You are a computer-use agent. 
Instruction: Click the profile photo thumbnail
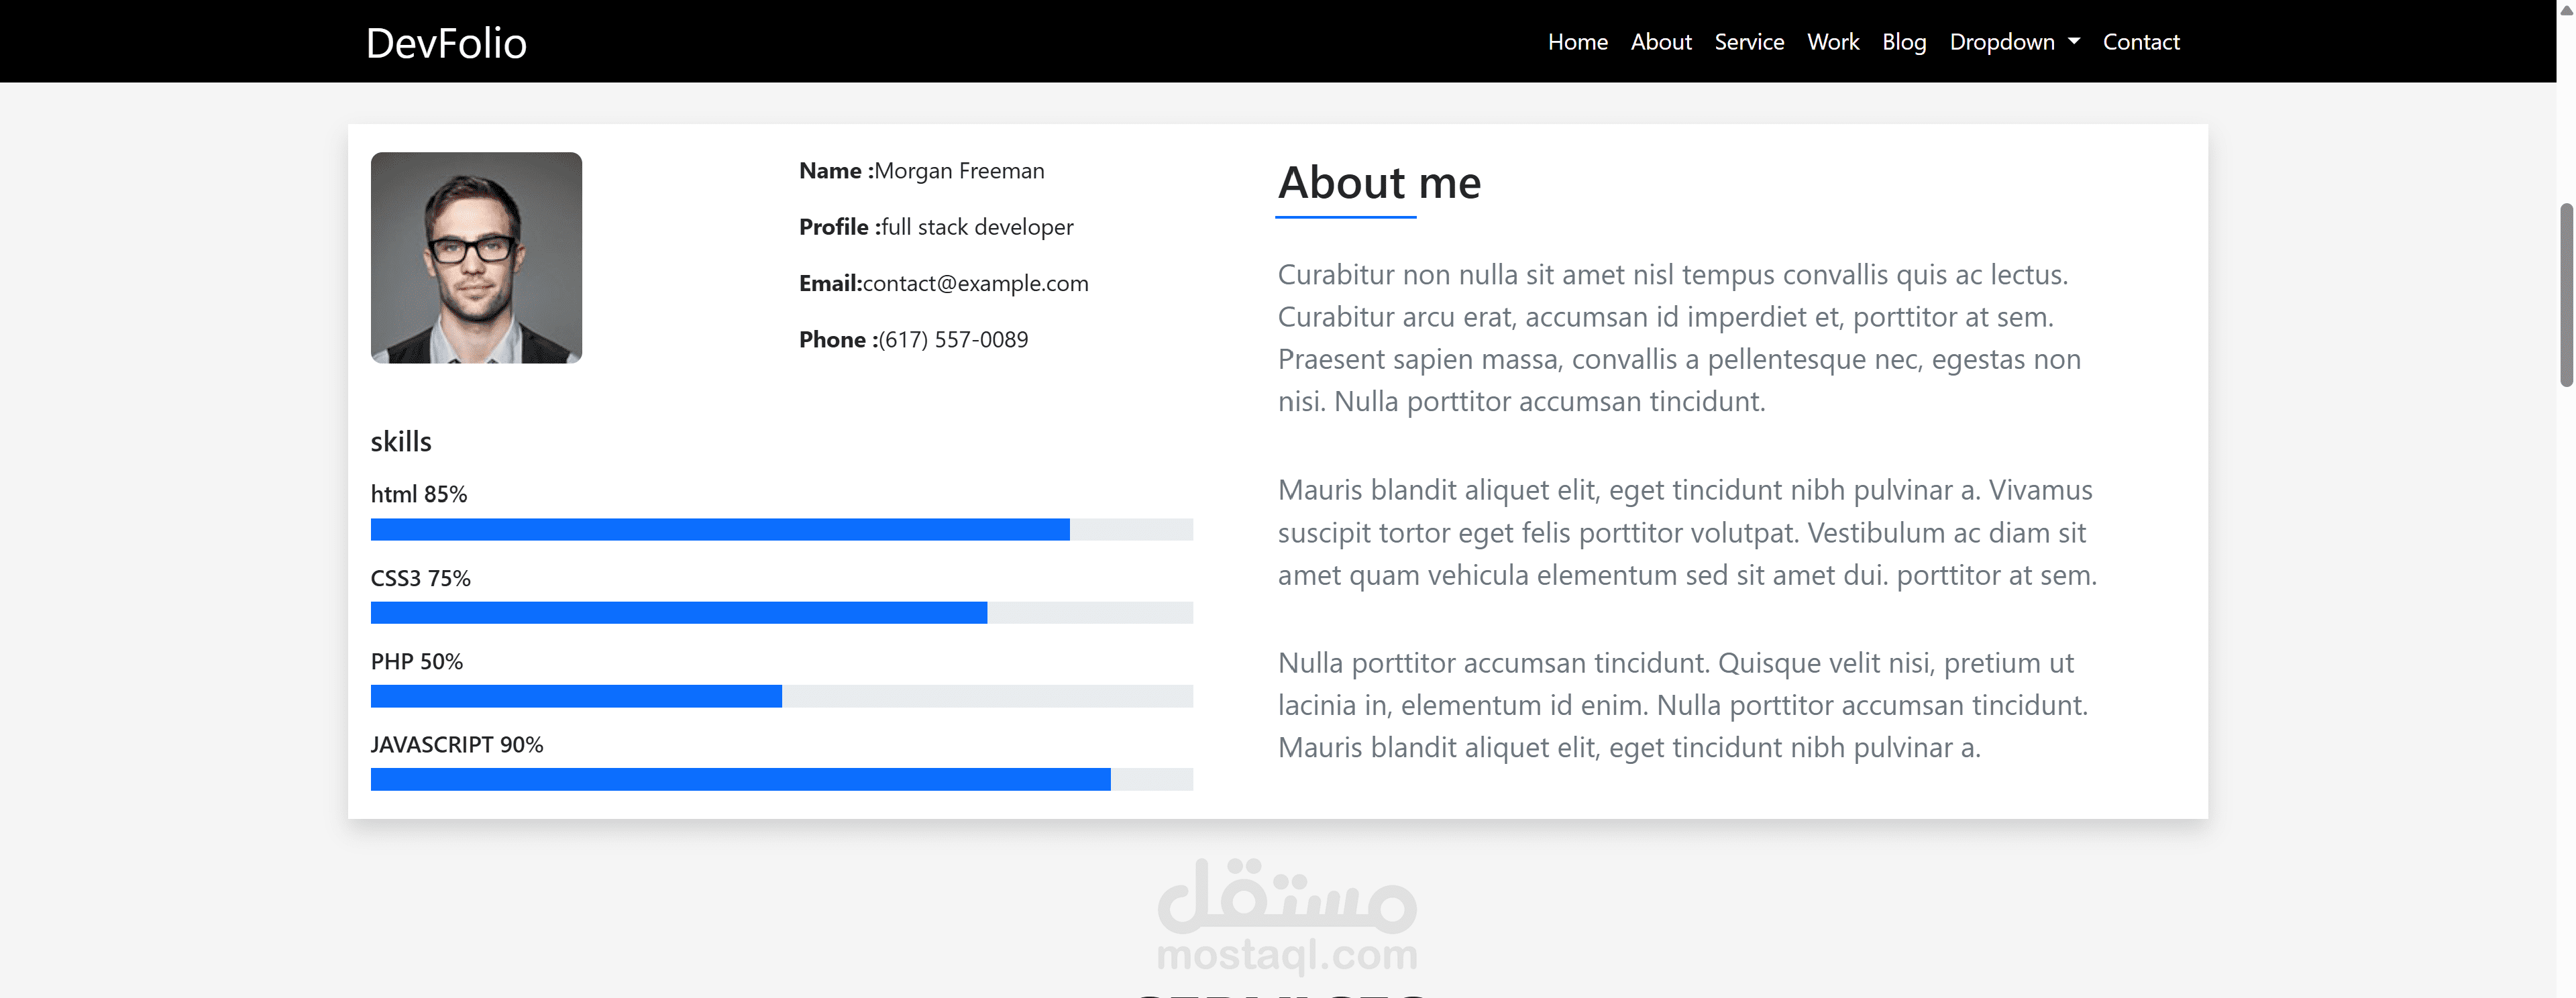(x=476, y=258)
